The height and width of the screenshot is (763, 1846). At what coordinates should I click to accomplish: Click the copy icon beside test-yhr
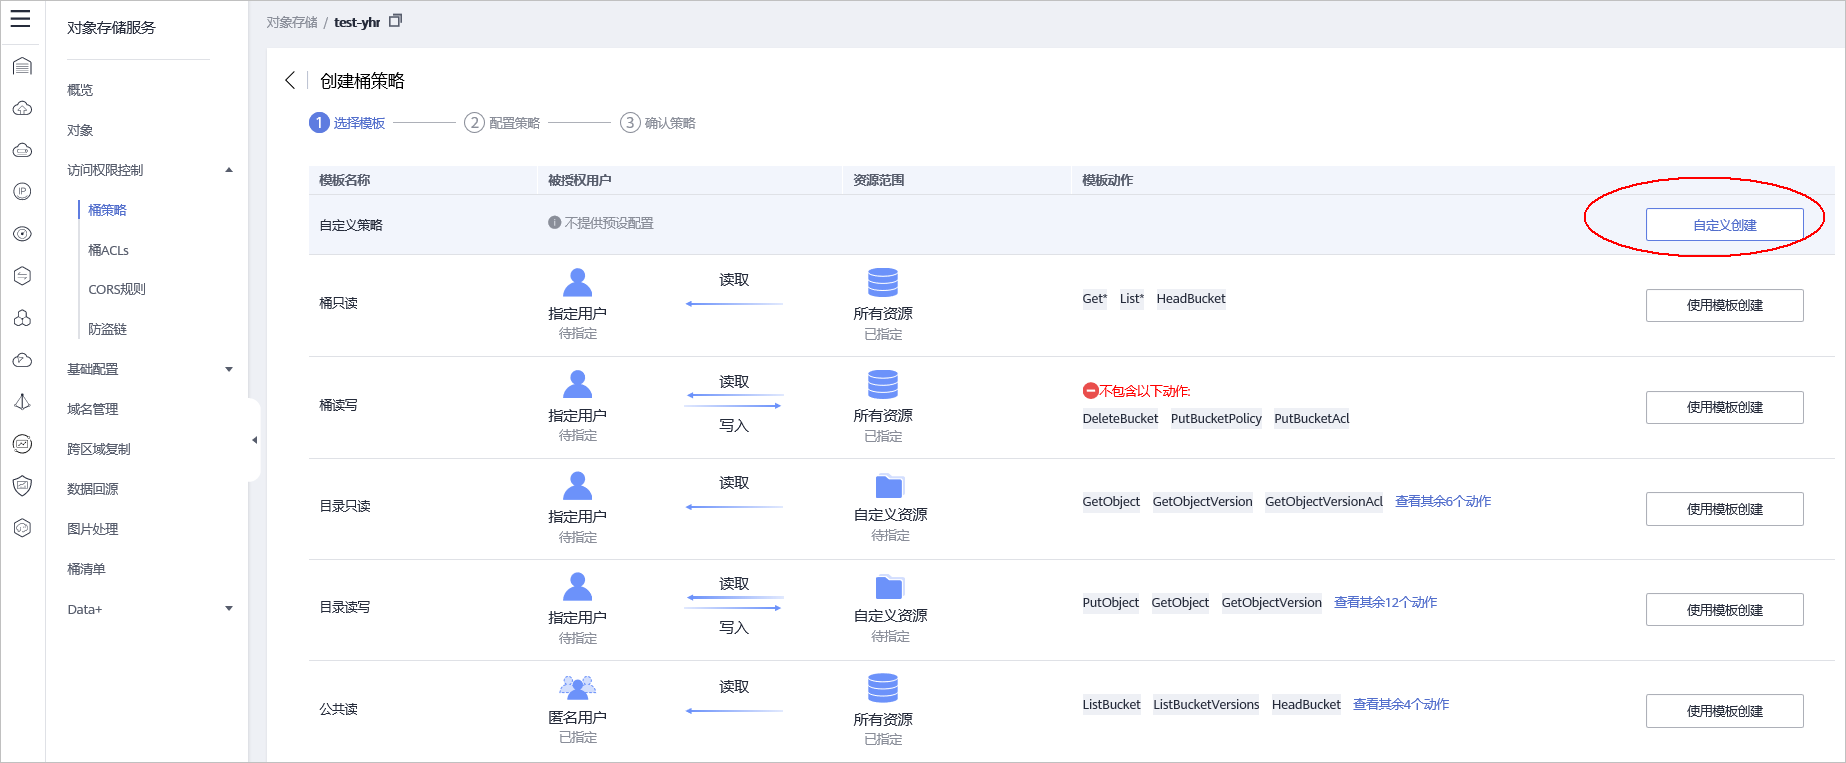pyautogui.click(x=395, y=21)
